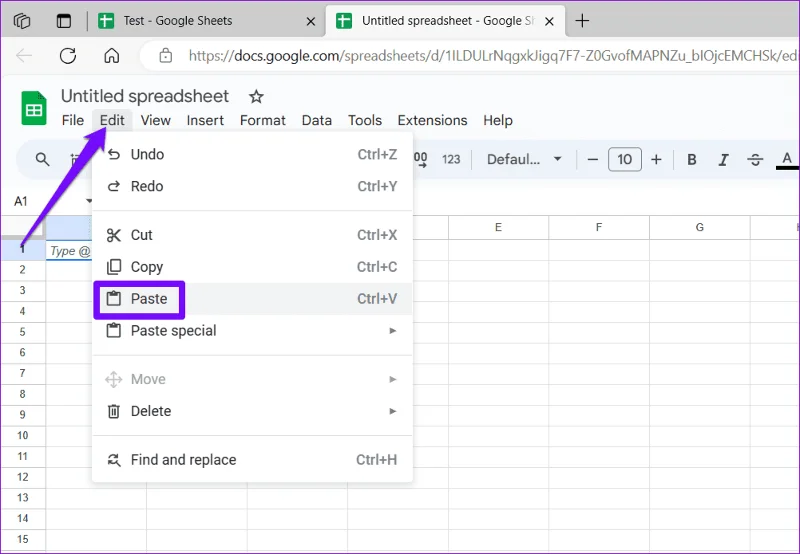Choose Redo from the Edit menu

(252, 186)
